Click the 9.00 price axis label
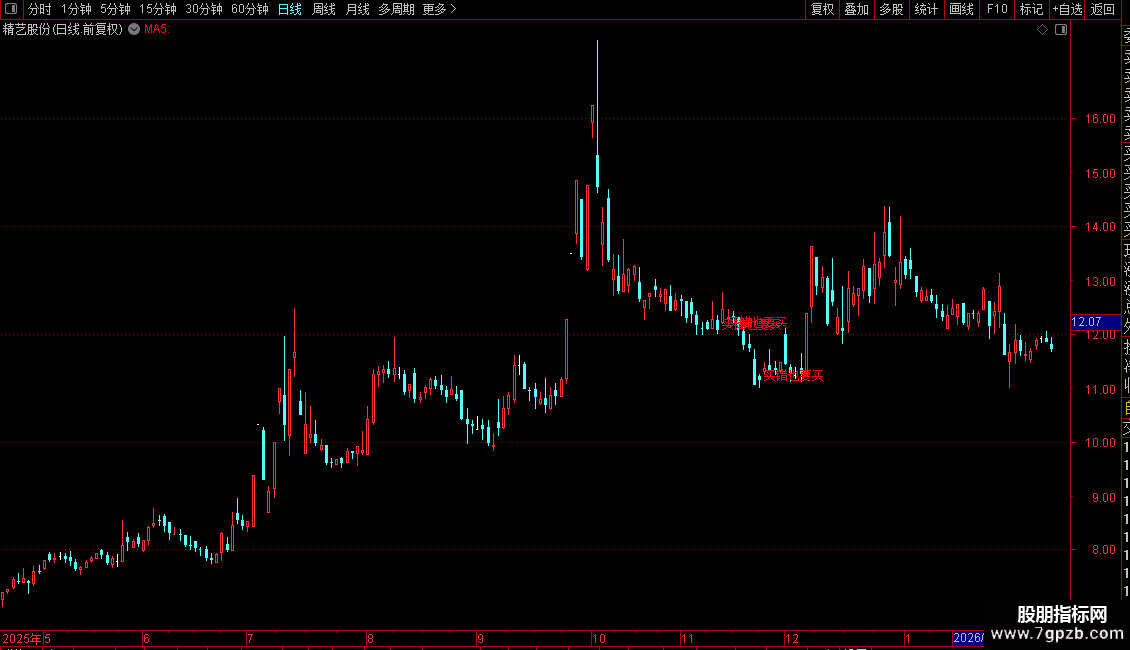Viewport: 1130px width, 650px height. (x=1103, y=498)
